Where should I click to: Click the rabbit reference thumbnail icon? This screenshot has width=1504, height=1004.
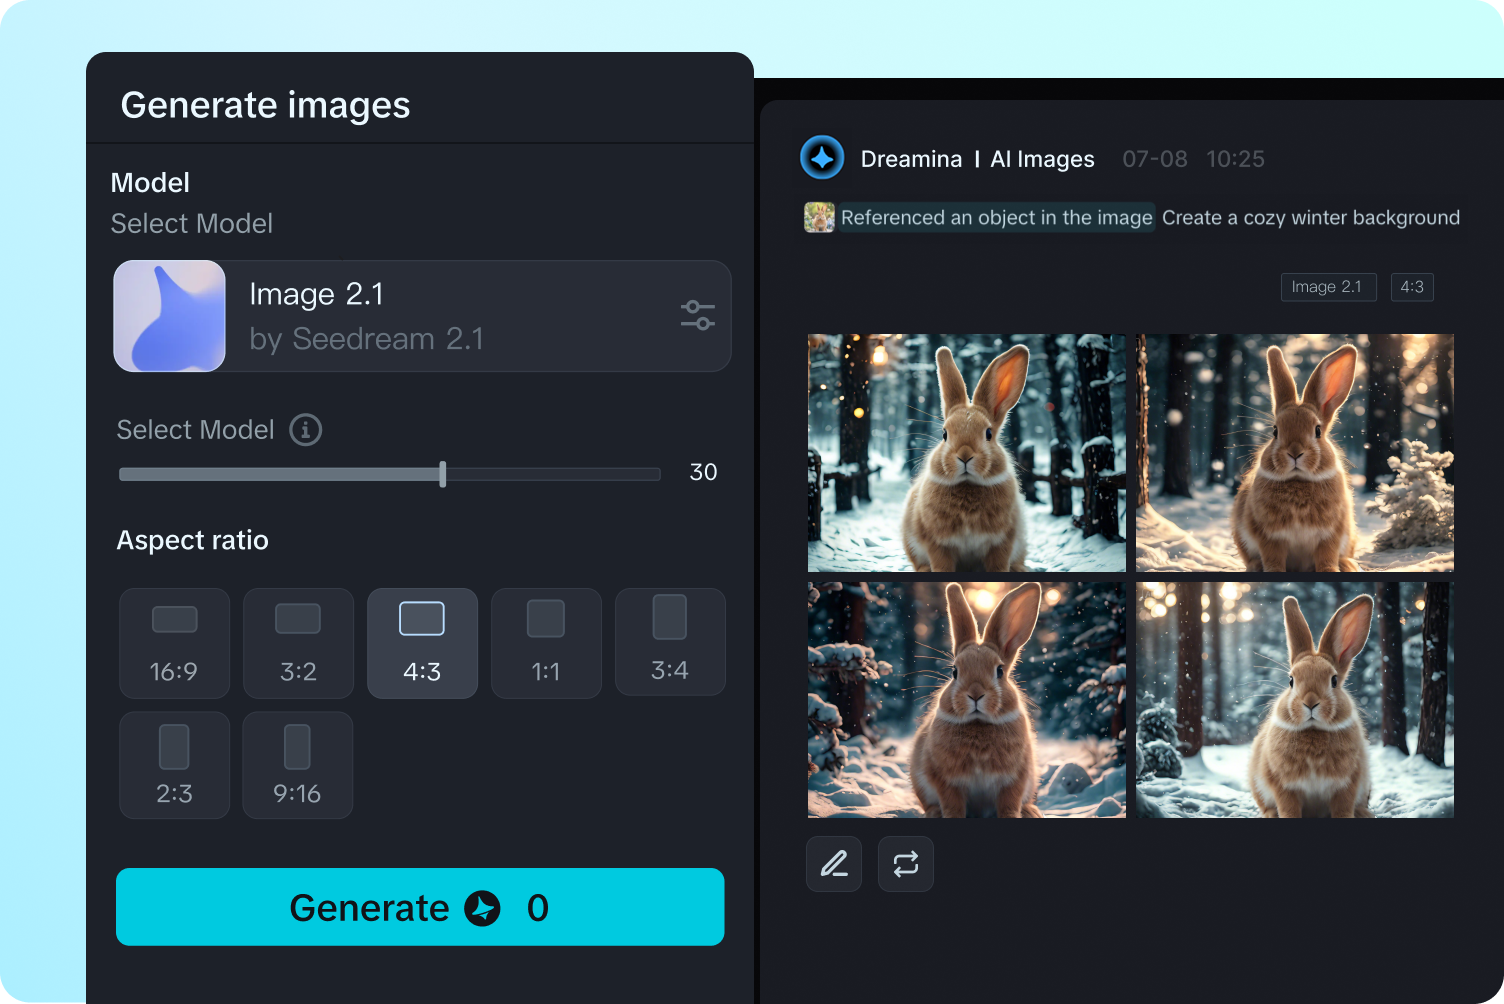(x=819, y=217)
